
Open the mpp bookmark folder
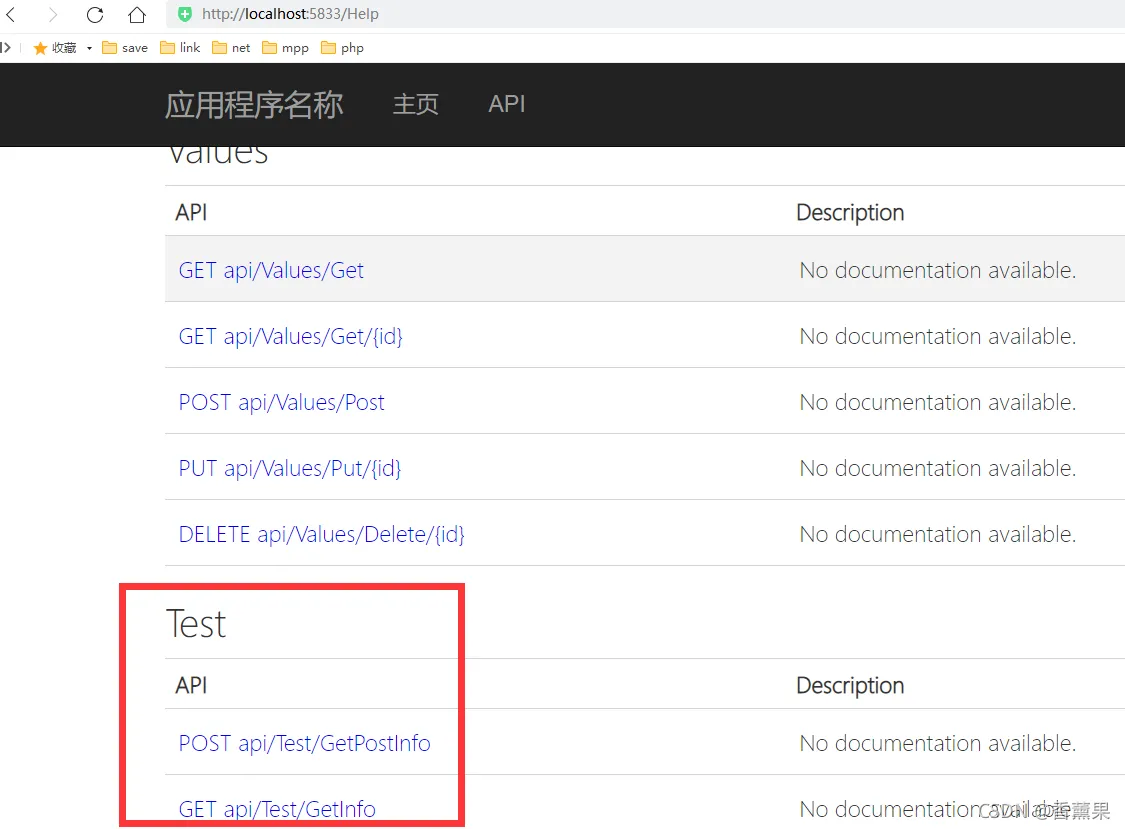pyautogui.click(x=286, y=48)
